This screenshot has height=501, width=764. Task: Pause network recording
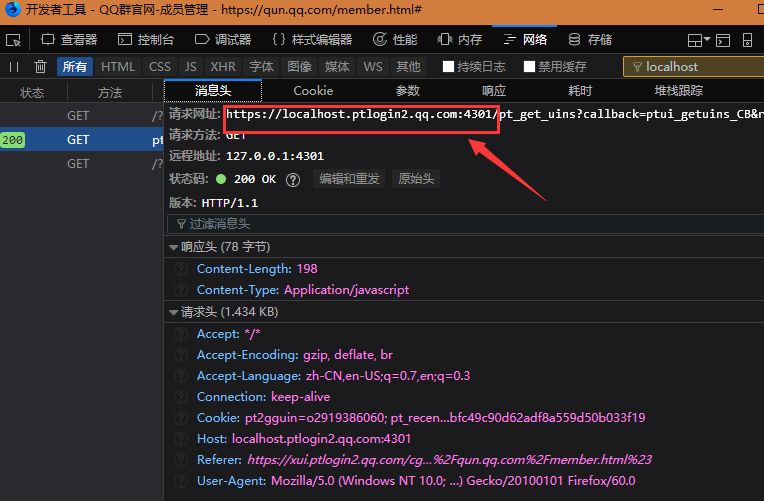[14, 67]
